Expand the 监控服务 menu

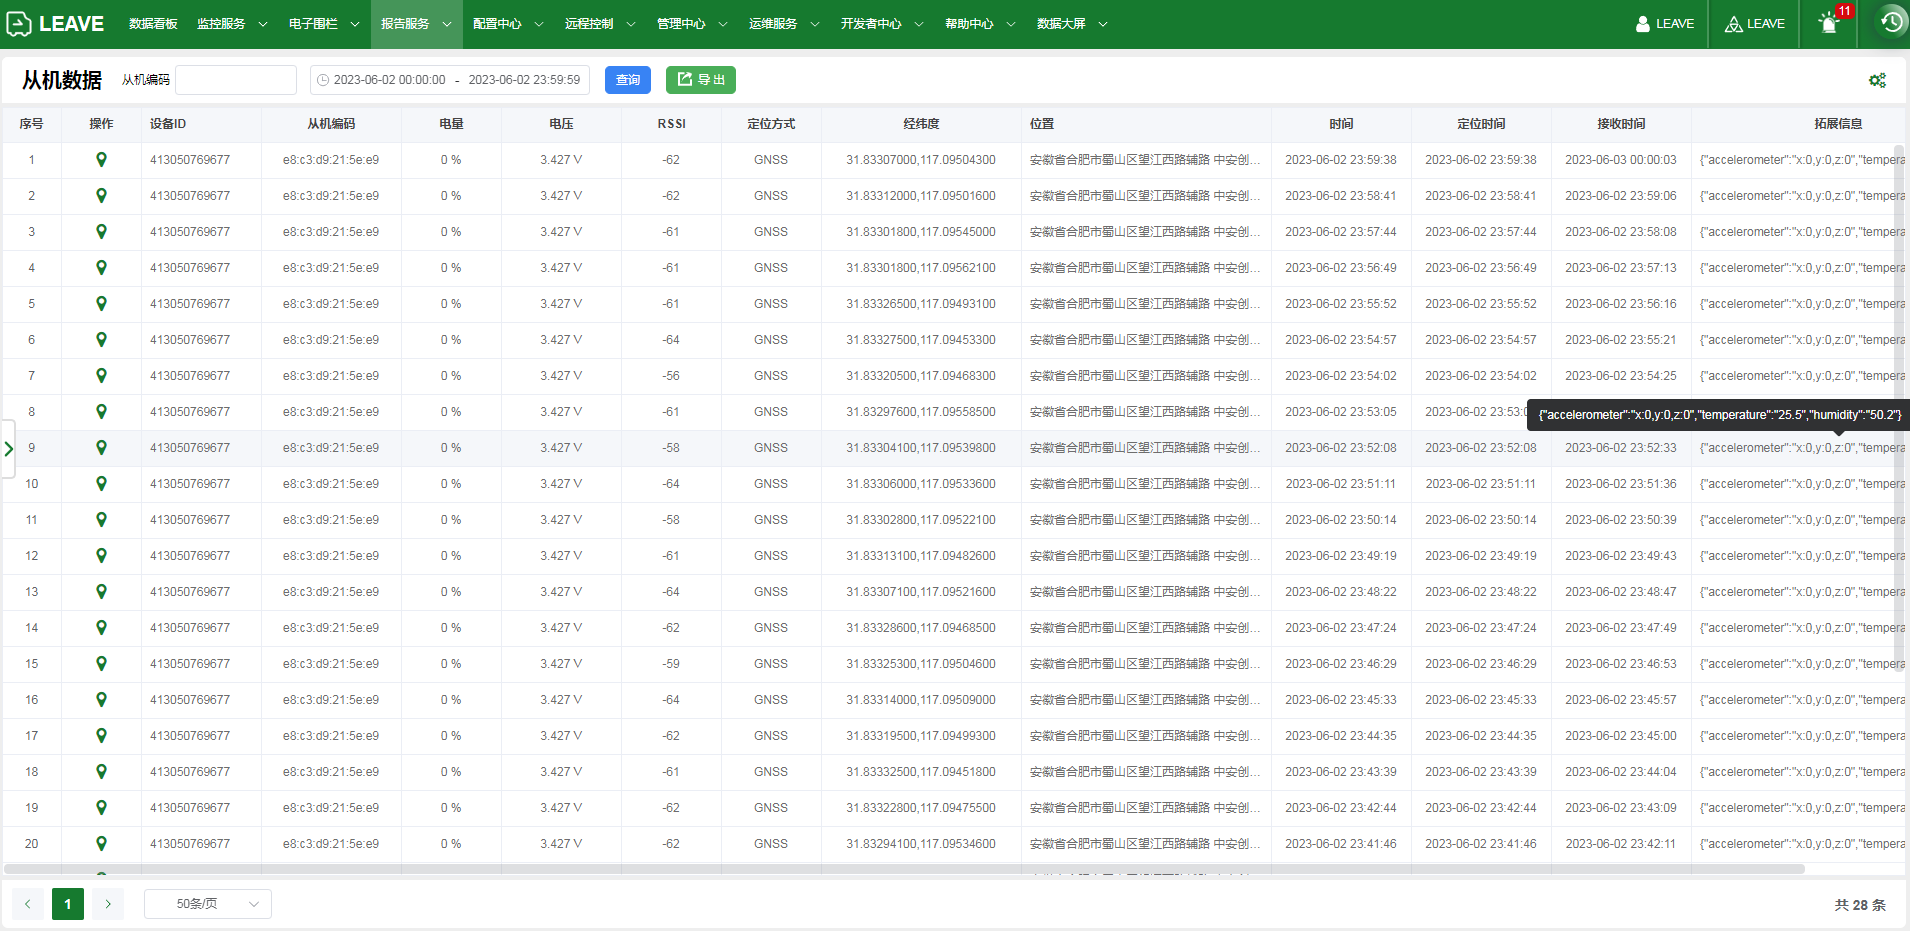(231, 24)
